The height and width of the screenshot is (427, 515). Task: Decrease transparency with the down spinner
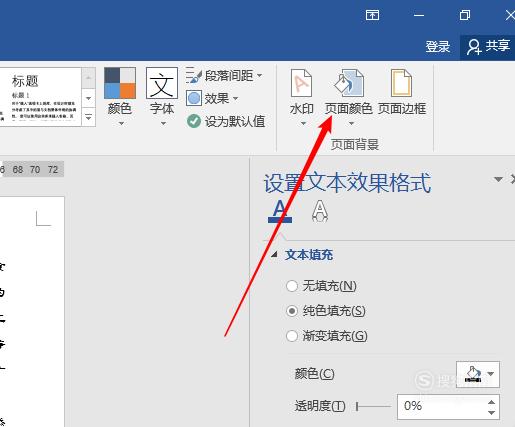[491, 413]
